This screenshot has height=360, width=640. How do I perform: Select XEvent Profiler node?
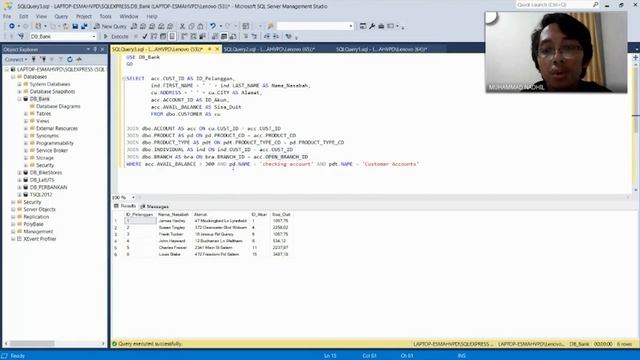[x=40, y=239]
